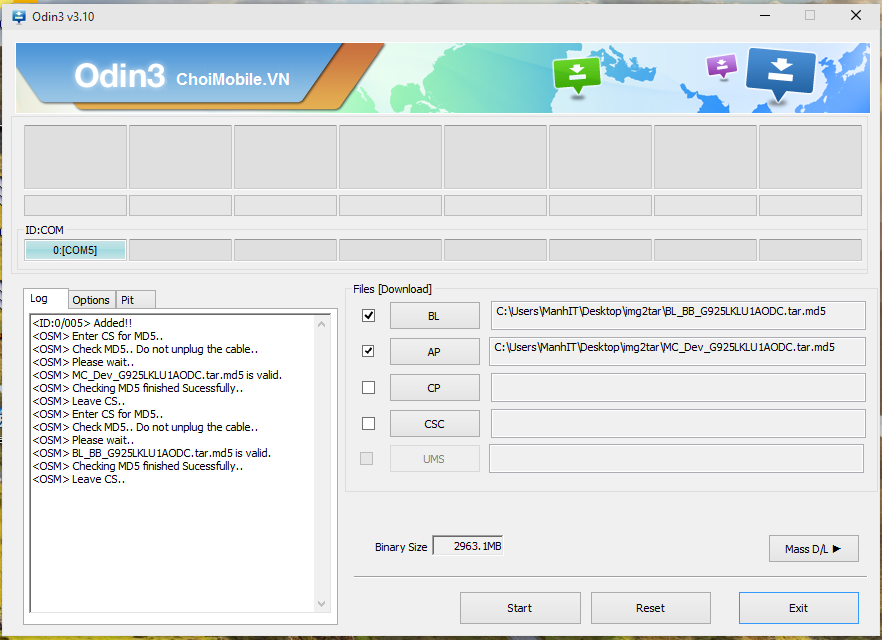Viewport: 882px width, 640px height.
Task: Open the Pit tab
Action: click(x=127, y=300)
